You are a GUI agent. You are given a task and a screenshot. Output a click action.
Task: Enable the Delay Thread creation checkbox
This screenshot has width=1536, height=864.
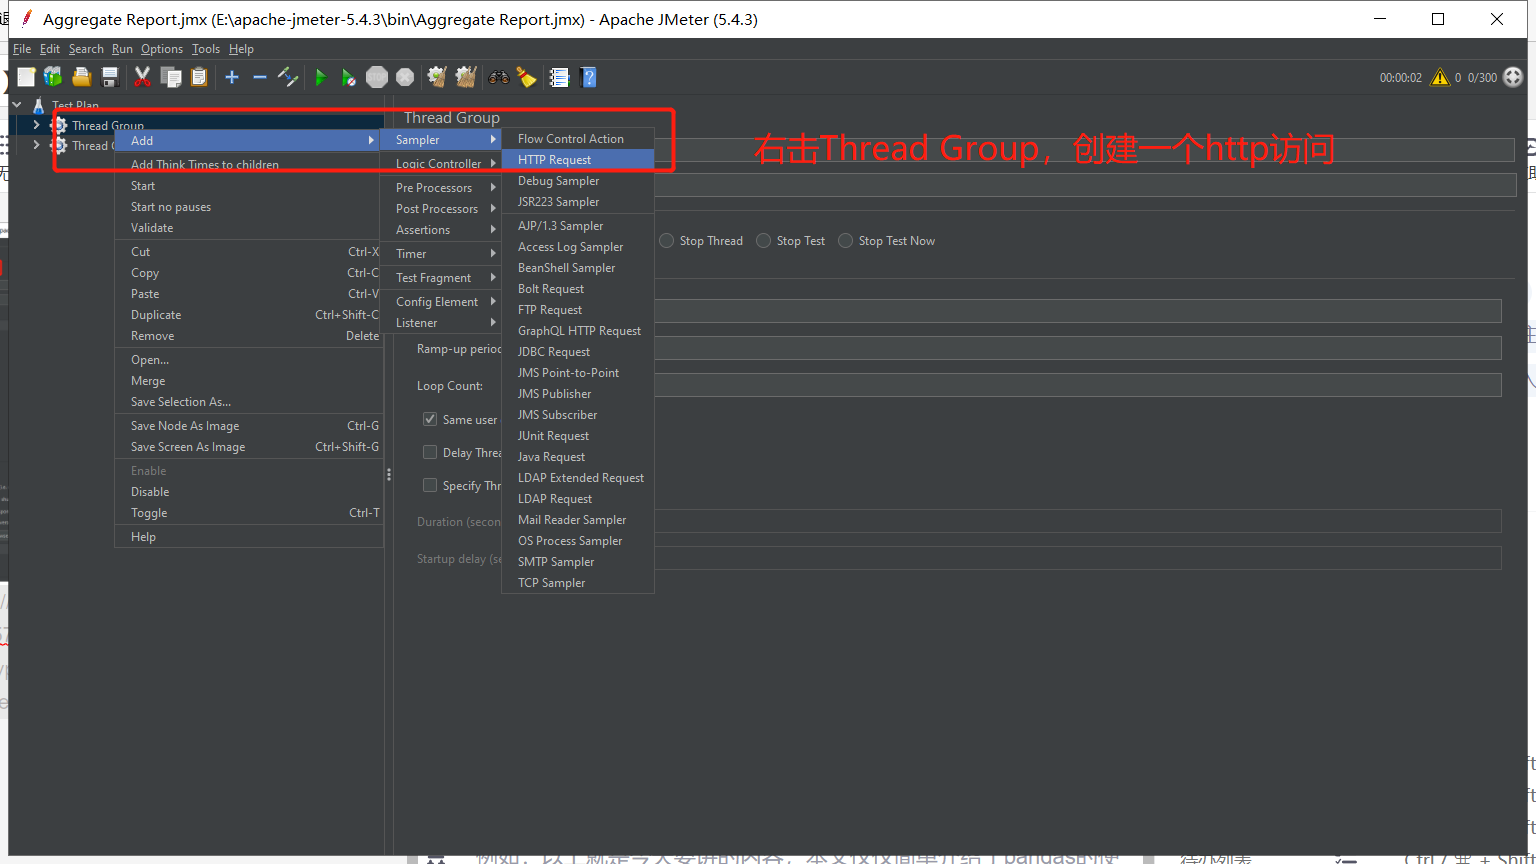430,452
